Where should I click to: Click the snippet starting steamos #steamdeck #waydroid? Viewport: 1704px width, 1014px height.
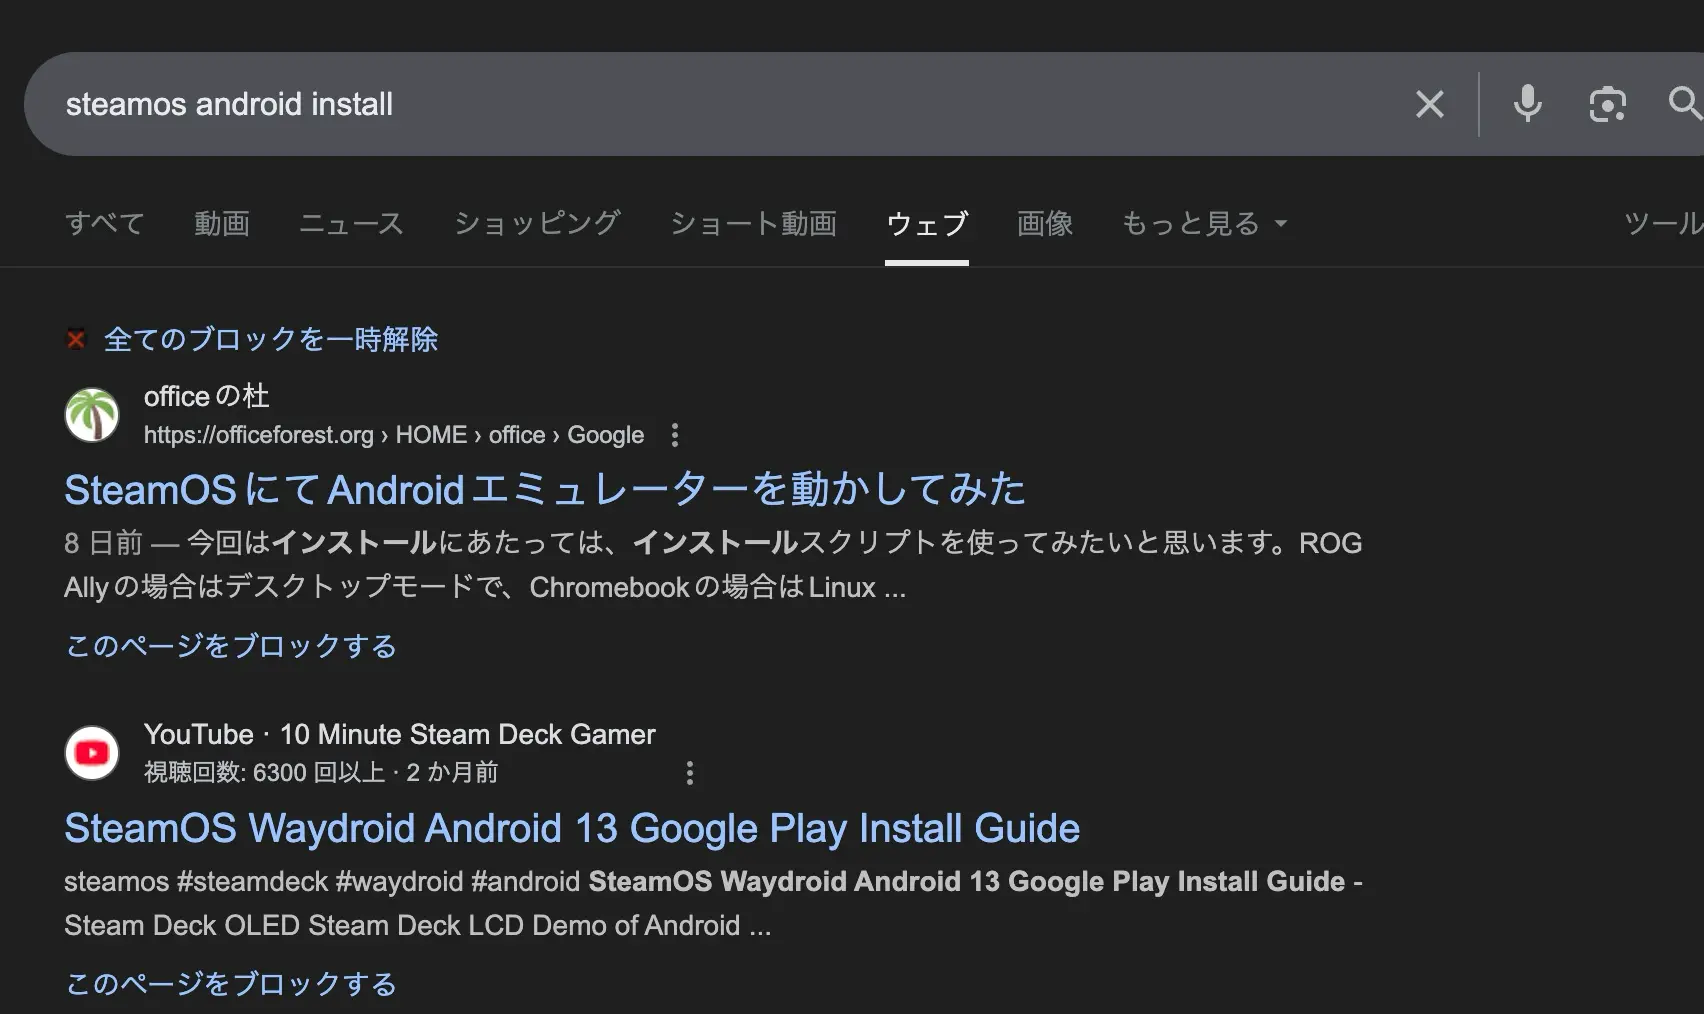(x=713, y=903)
